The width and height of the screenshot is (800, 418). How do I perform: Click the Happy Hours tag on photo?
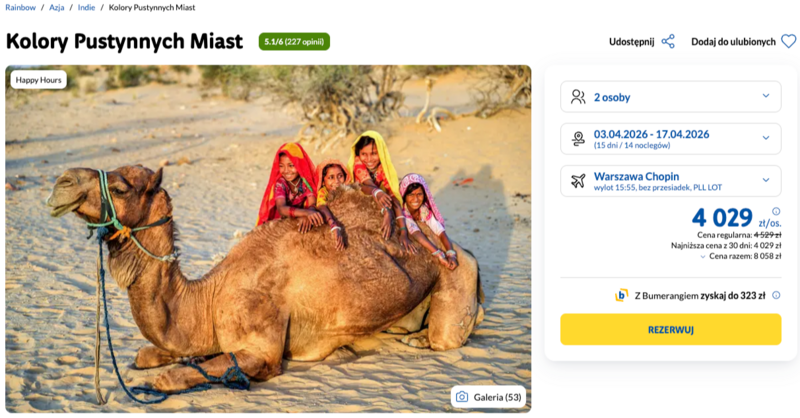[x=39, y=80]
